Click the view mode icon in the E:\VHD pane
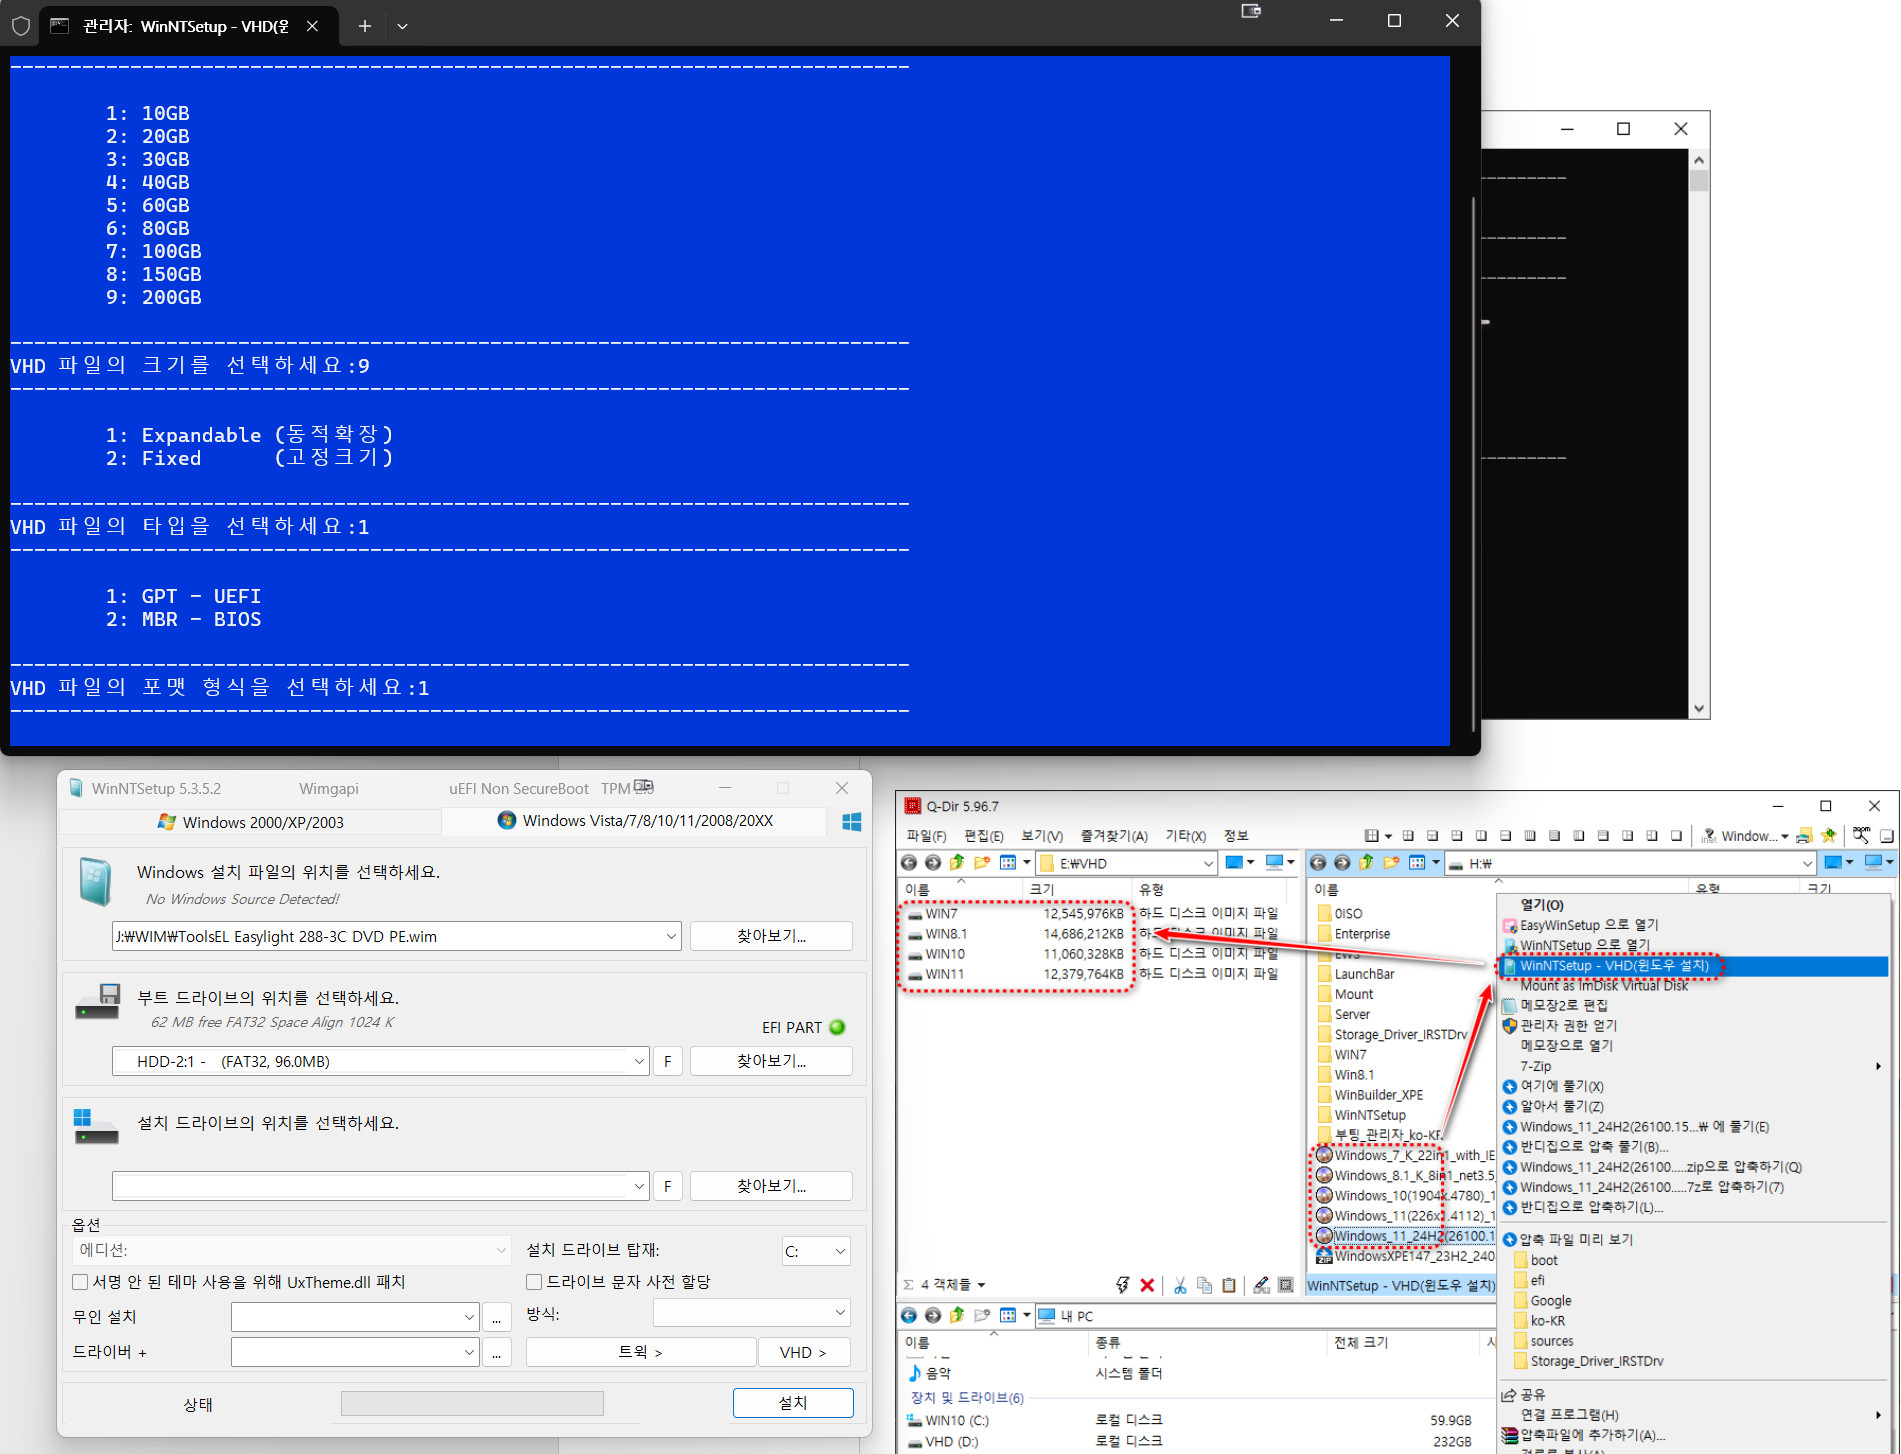The width and height of the screenshot is (1901, 1454). [1008, 863]
